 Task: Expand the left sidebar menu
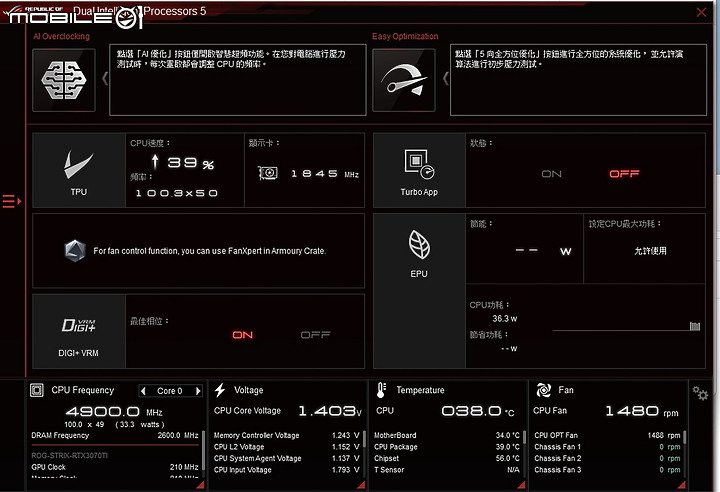click(12, 201)
